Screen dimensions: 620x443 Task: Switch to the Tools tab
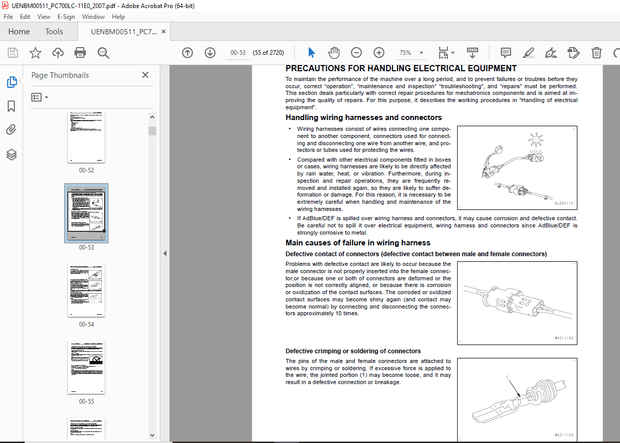[54, 32]
